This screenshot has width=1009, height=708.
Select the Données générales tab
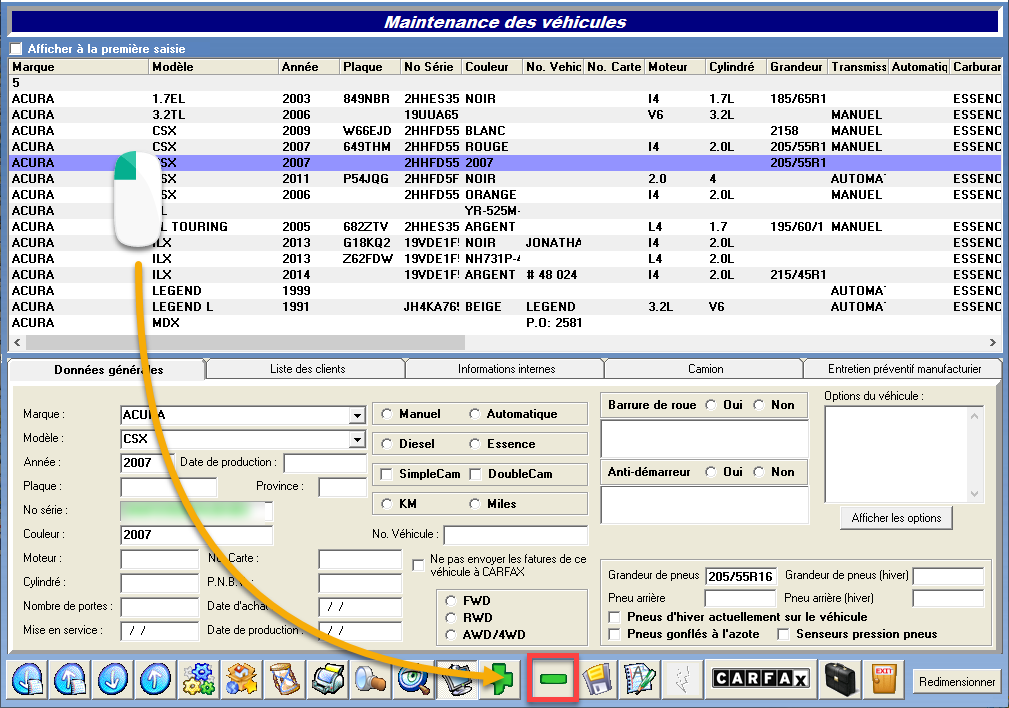coord(107,369)
